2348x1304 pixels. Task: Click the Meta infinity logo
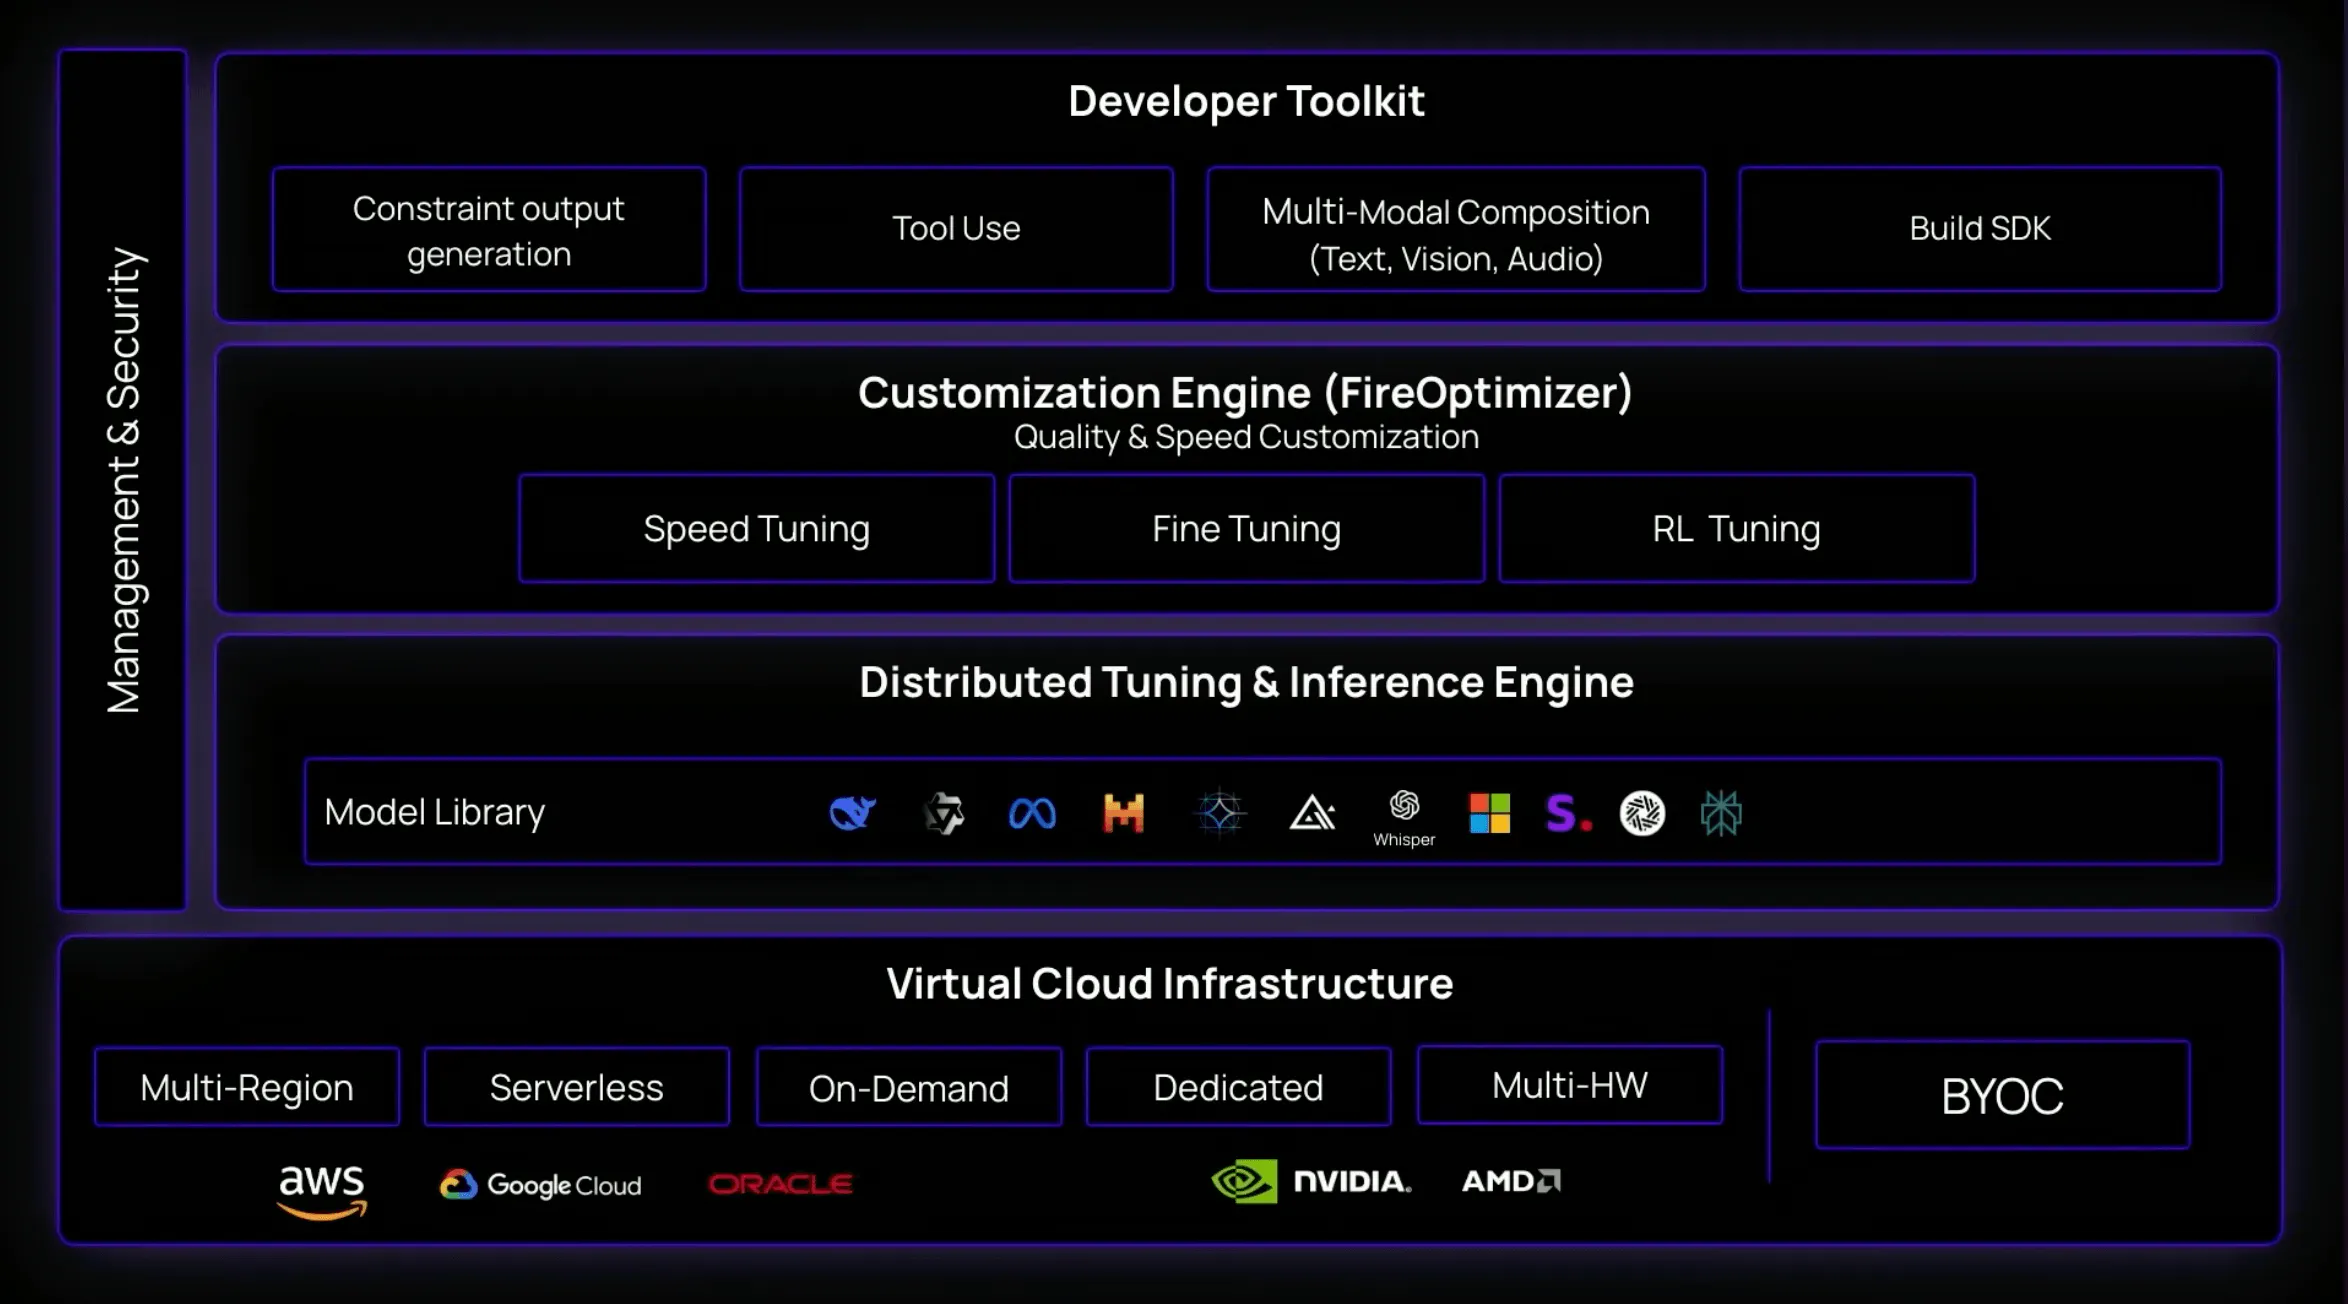[x=1032, y=814]
